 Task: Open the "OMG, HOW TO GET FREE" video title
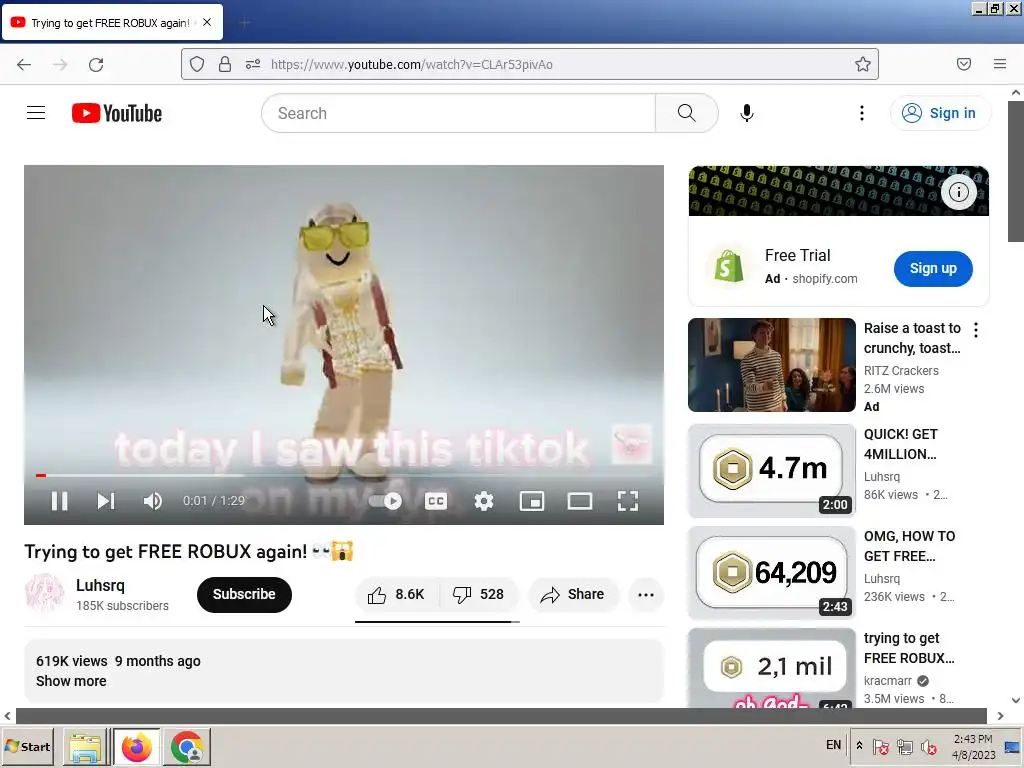tap(909, 546)
